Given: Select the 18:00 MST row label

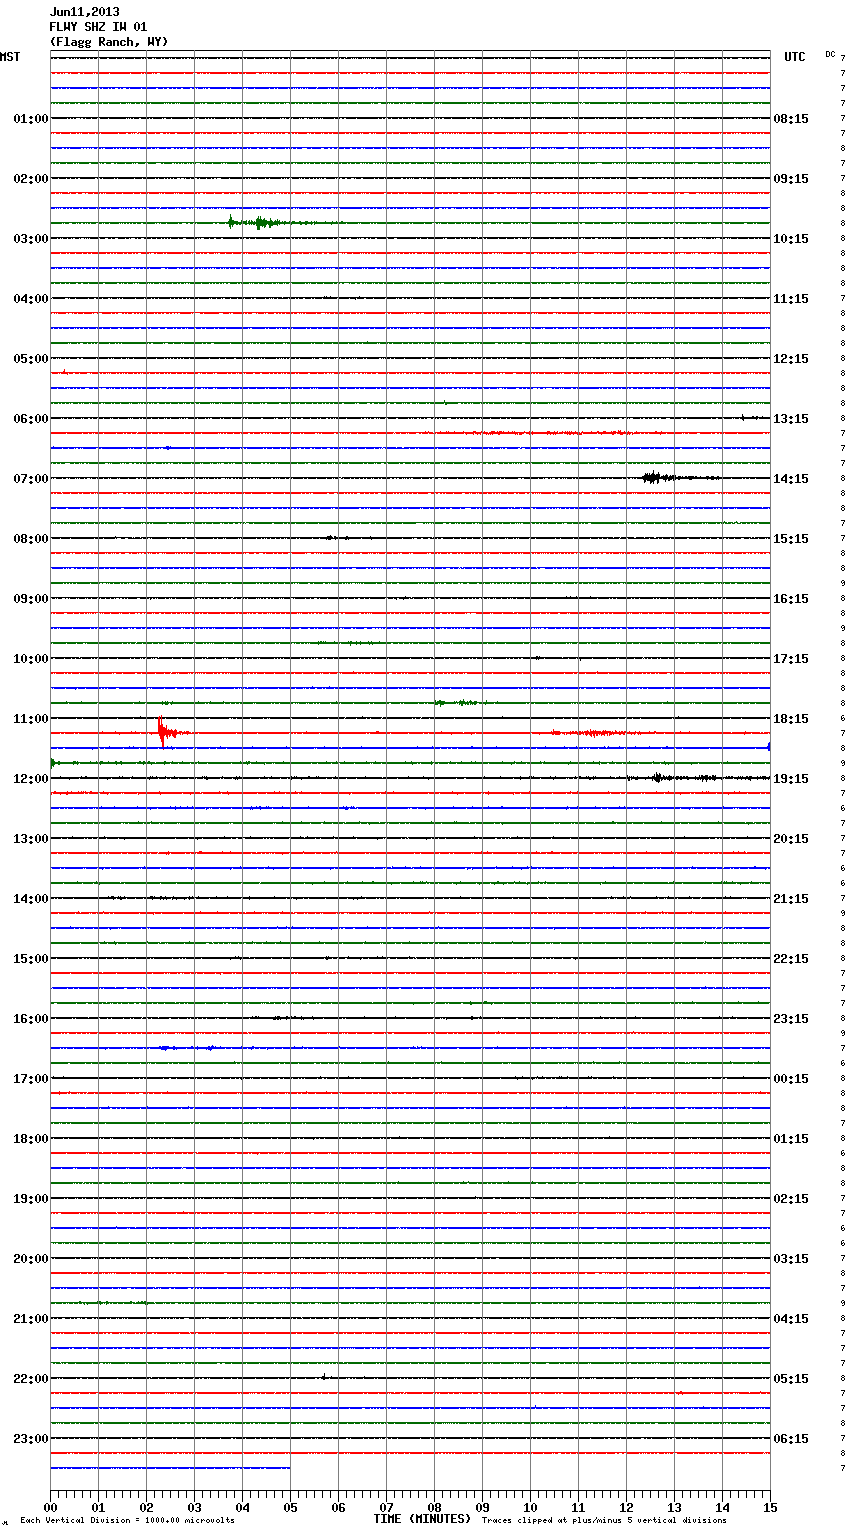Looking at the screenshot, I should coord(31,1139).
